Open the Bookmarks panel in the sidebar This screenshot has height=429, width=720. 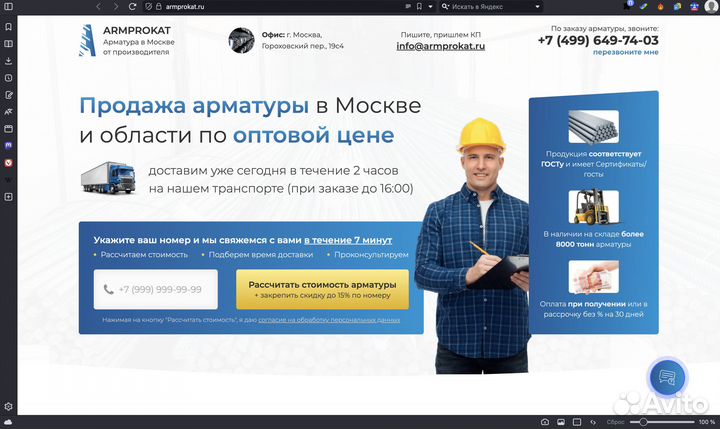tap(8, 27)
